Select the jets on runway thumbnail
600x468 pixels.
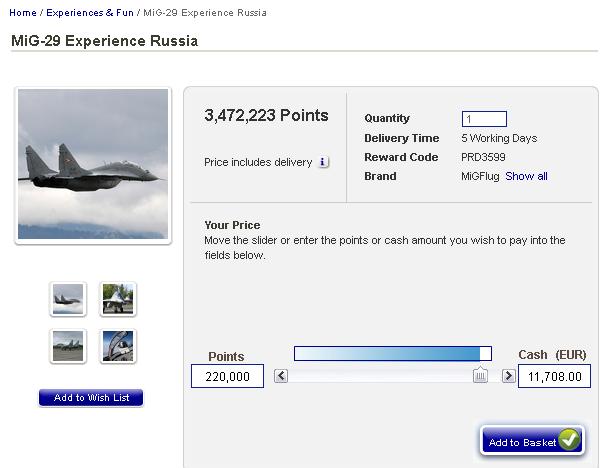click(x=69, y=346)
